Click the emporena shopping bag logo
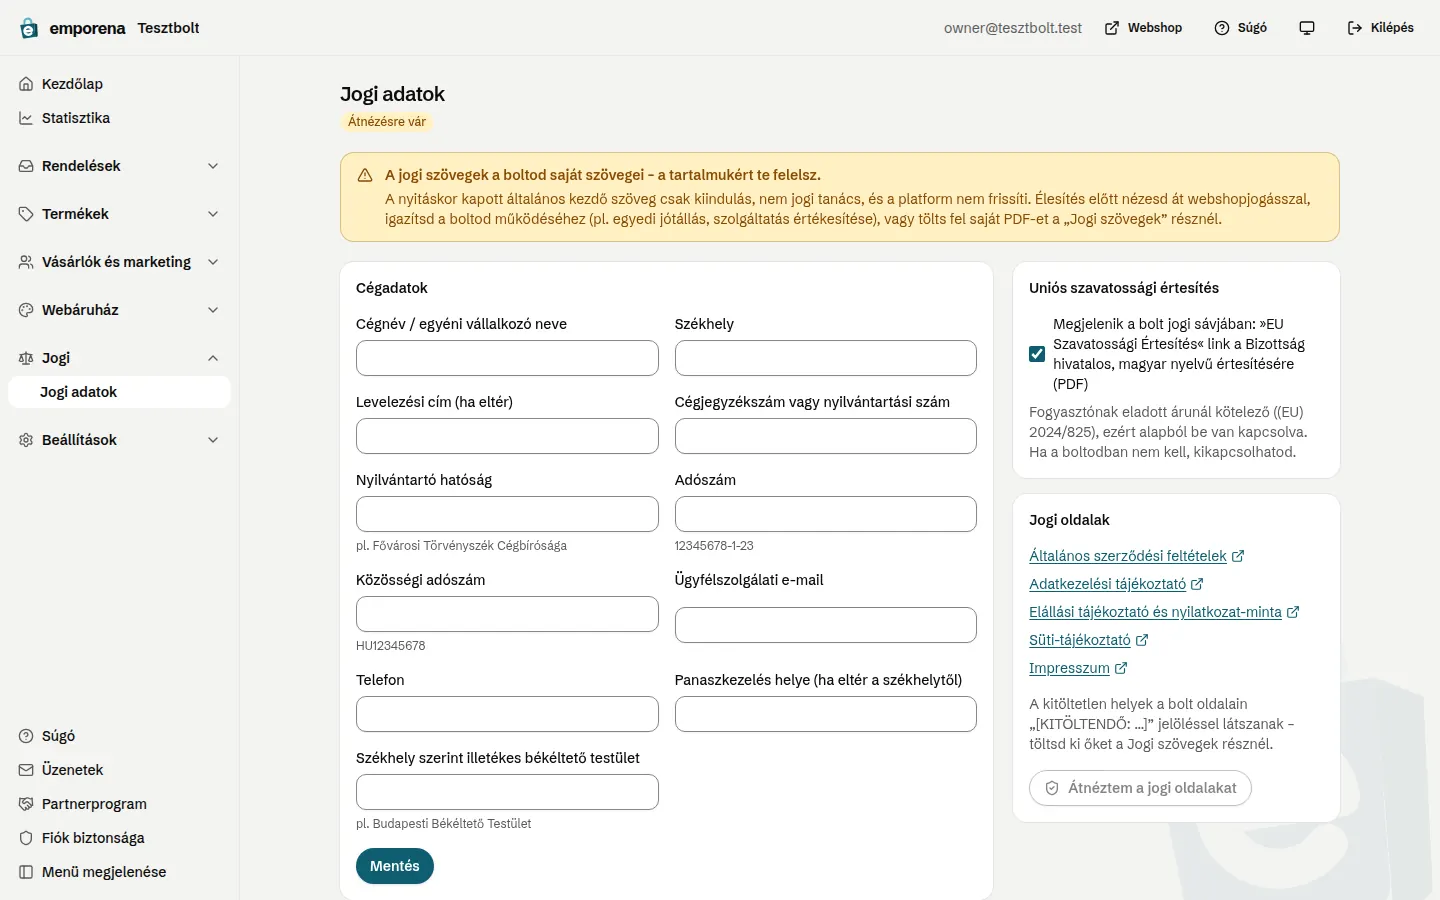Screen dimensions: 1440x900 click(x=29, y=28)
